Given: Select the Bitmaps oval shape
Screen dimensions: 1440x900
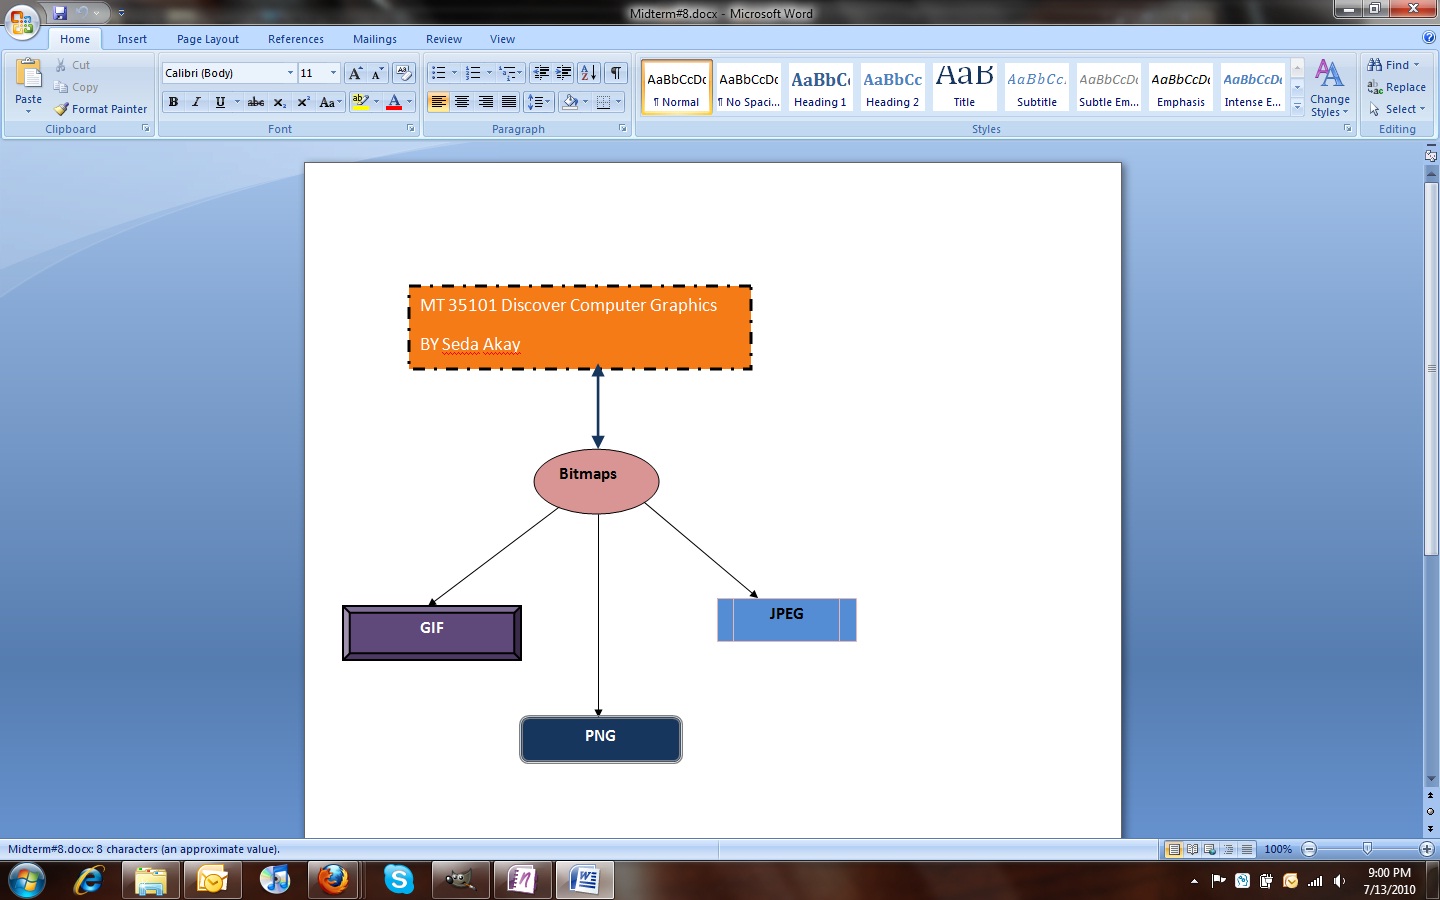Looking at the screenshot, I should click(596, 481).
